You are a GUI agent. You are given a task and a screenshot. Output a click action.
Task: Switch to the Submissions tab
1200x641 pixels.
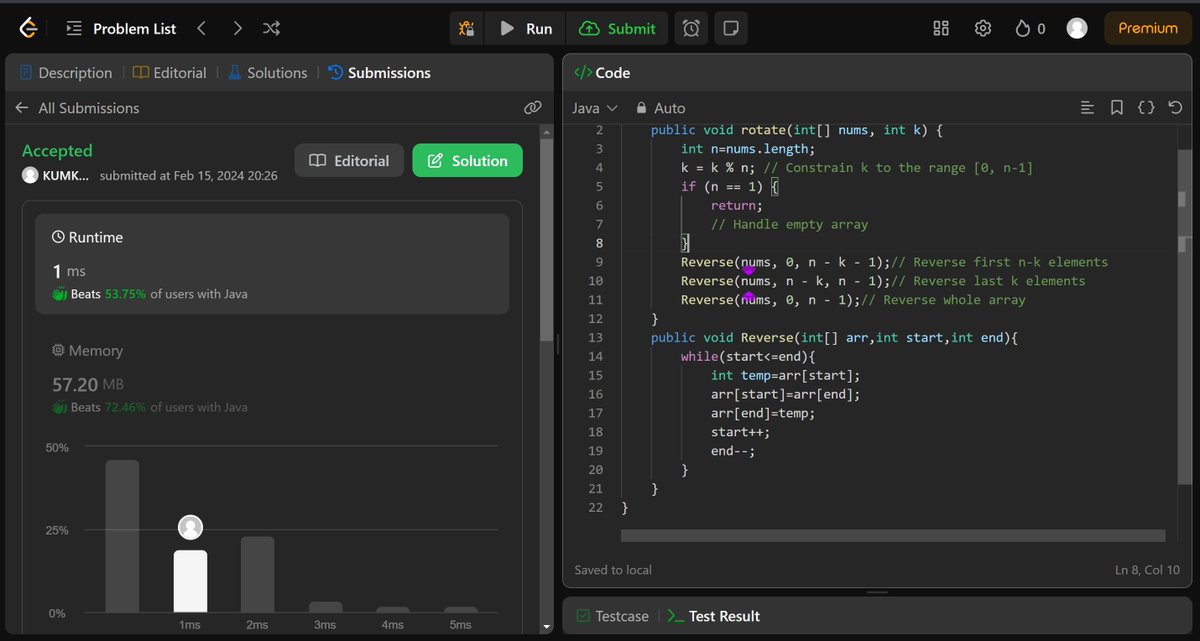(379, 73)
